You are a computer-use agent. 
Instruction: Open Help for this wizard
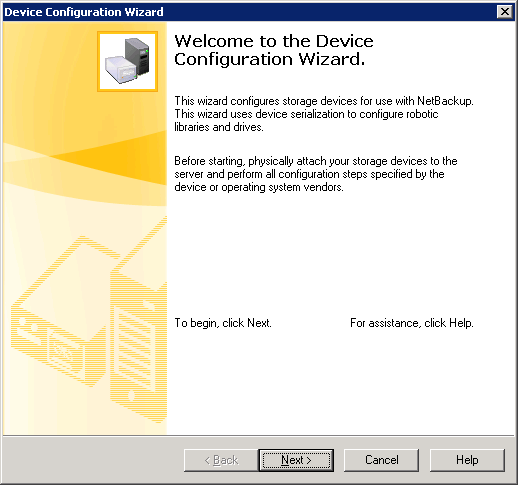tap(467, 460)
